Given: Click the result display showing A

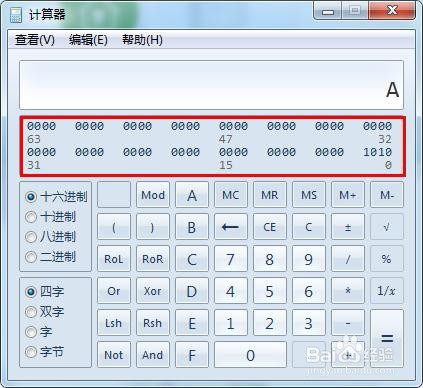Looking at the screenshot, I should click(211, 85).
